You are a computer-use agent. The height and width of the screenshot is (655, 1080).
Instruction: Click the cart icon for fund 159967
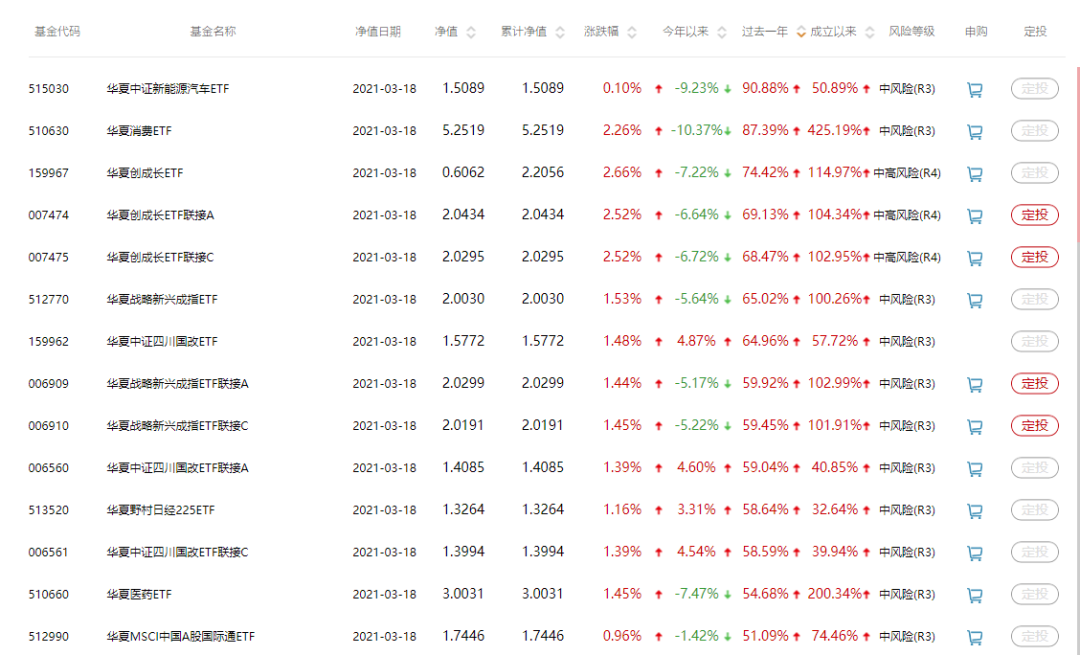coord(975,174)
